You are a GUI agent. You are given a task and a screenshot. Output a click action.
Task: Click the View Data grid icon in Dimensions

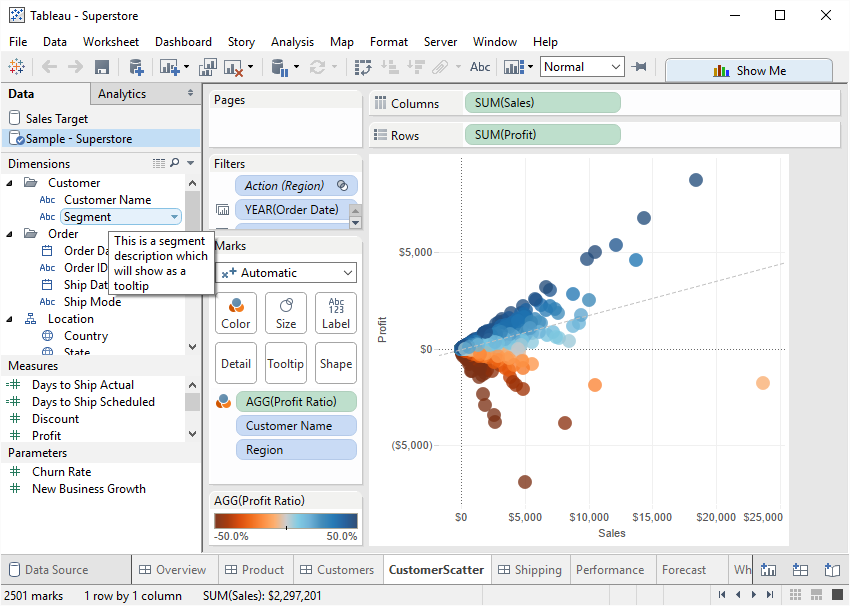pos(159,163)
